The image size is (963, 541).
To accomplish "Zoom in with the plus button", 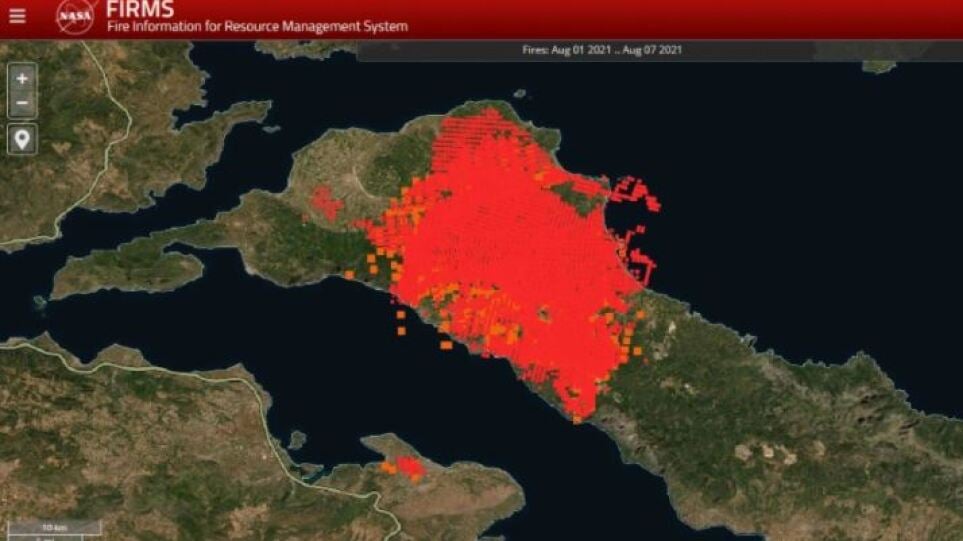I will (22, 78).
